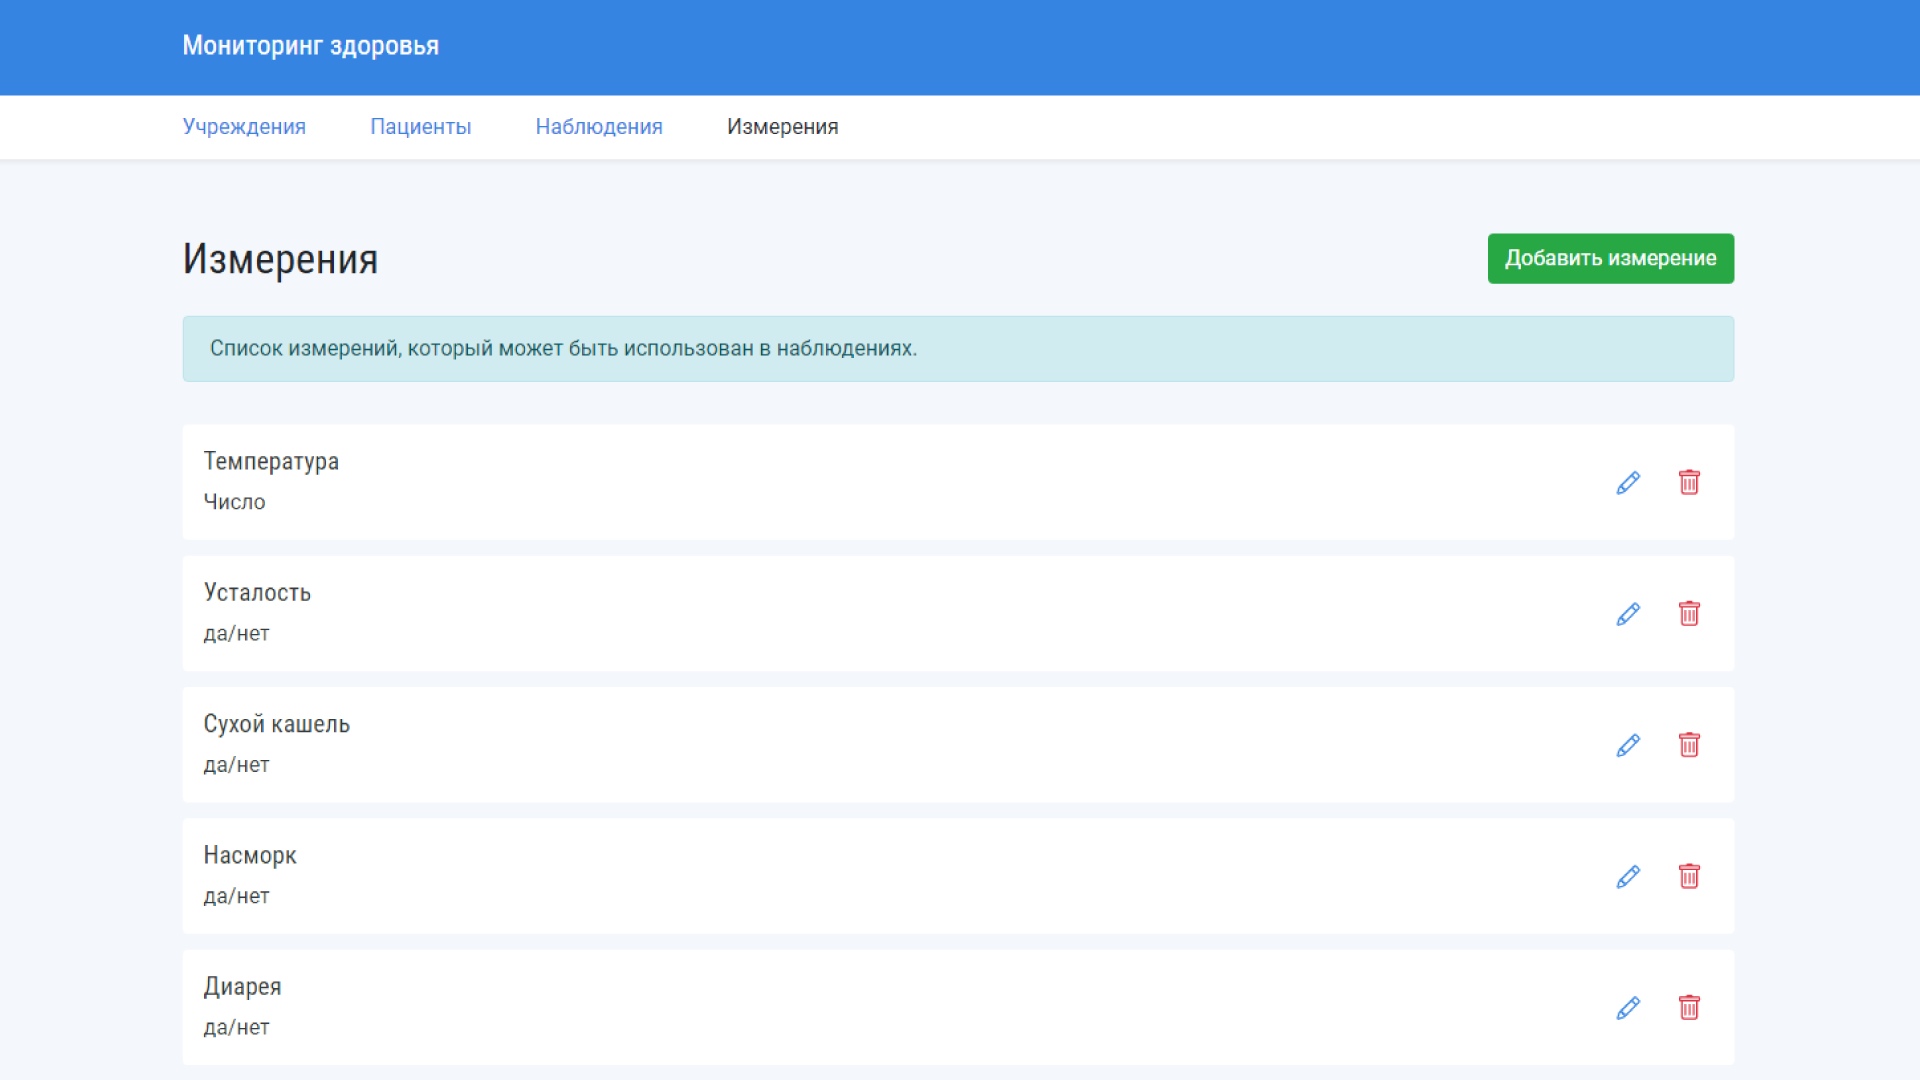Viewport: 1920px width, 1080px height.
Task: Trash the Насморк measurement
Action: pos(1689,877)
